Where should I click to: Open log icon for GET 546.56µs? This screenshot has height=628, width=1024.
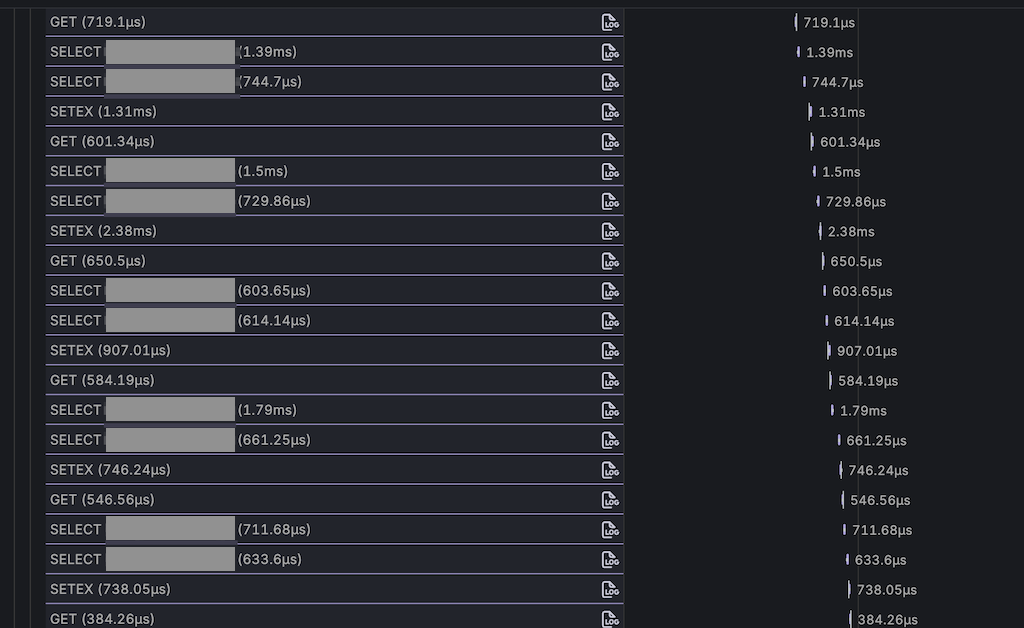610,500
